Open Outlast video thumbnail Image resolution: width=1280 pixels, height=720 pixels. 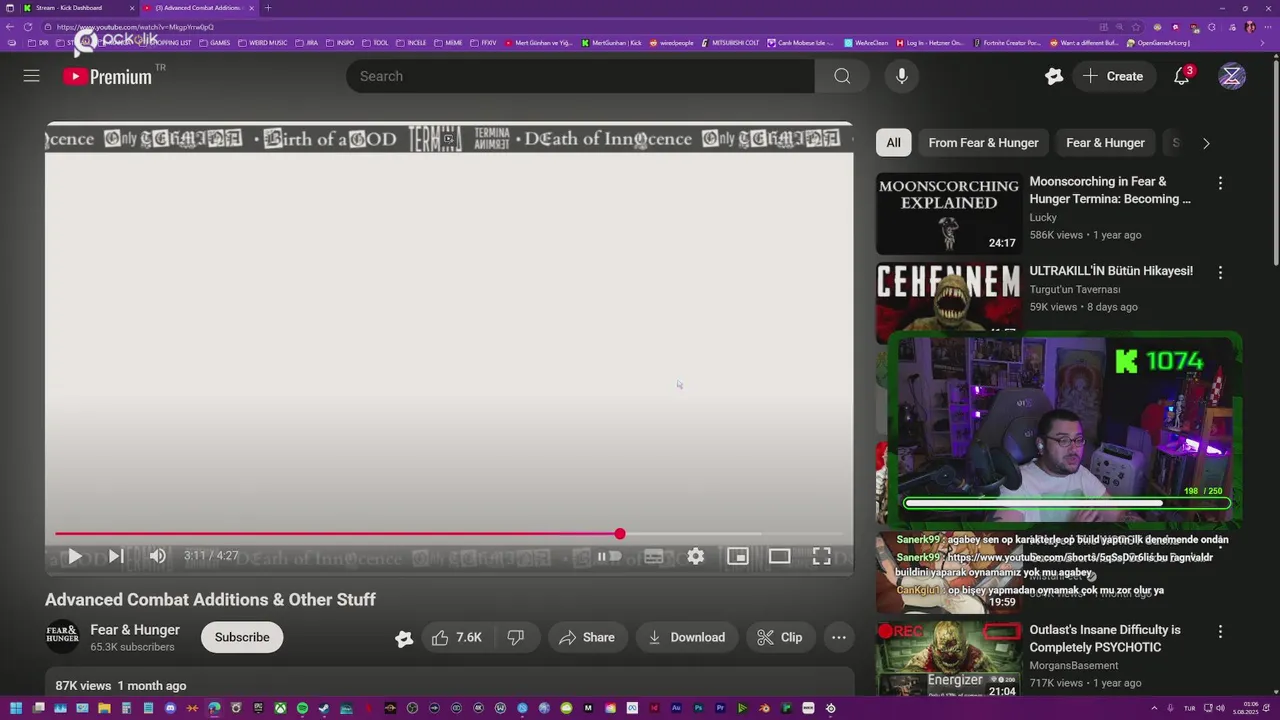click(948, 659)
